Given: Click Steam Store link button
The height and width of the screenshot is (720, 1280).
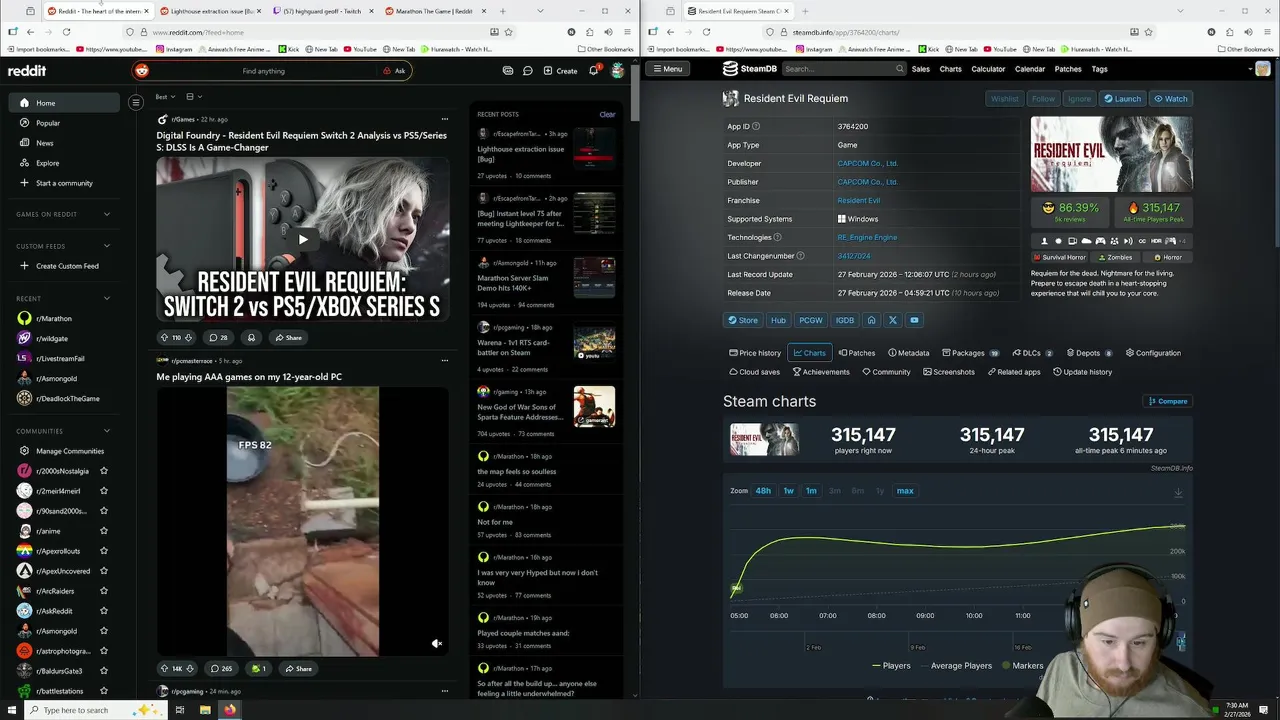Looking at the screenshot, I should point(742,320).
